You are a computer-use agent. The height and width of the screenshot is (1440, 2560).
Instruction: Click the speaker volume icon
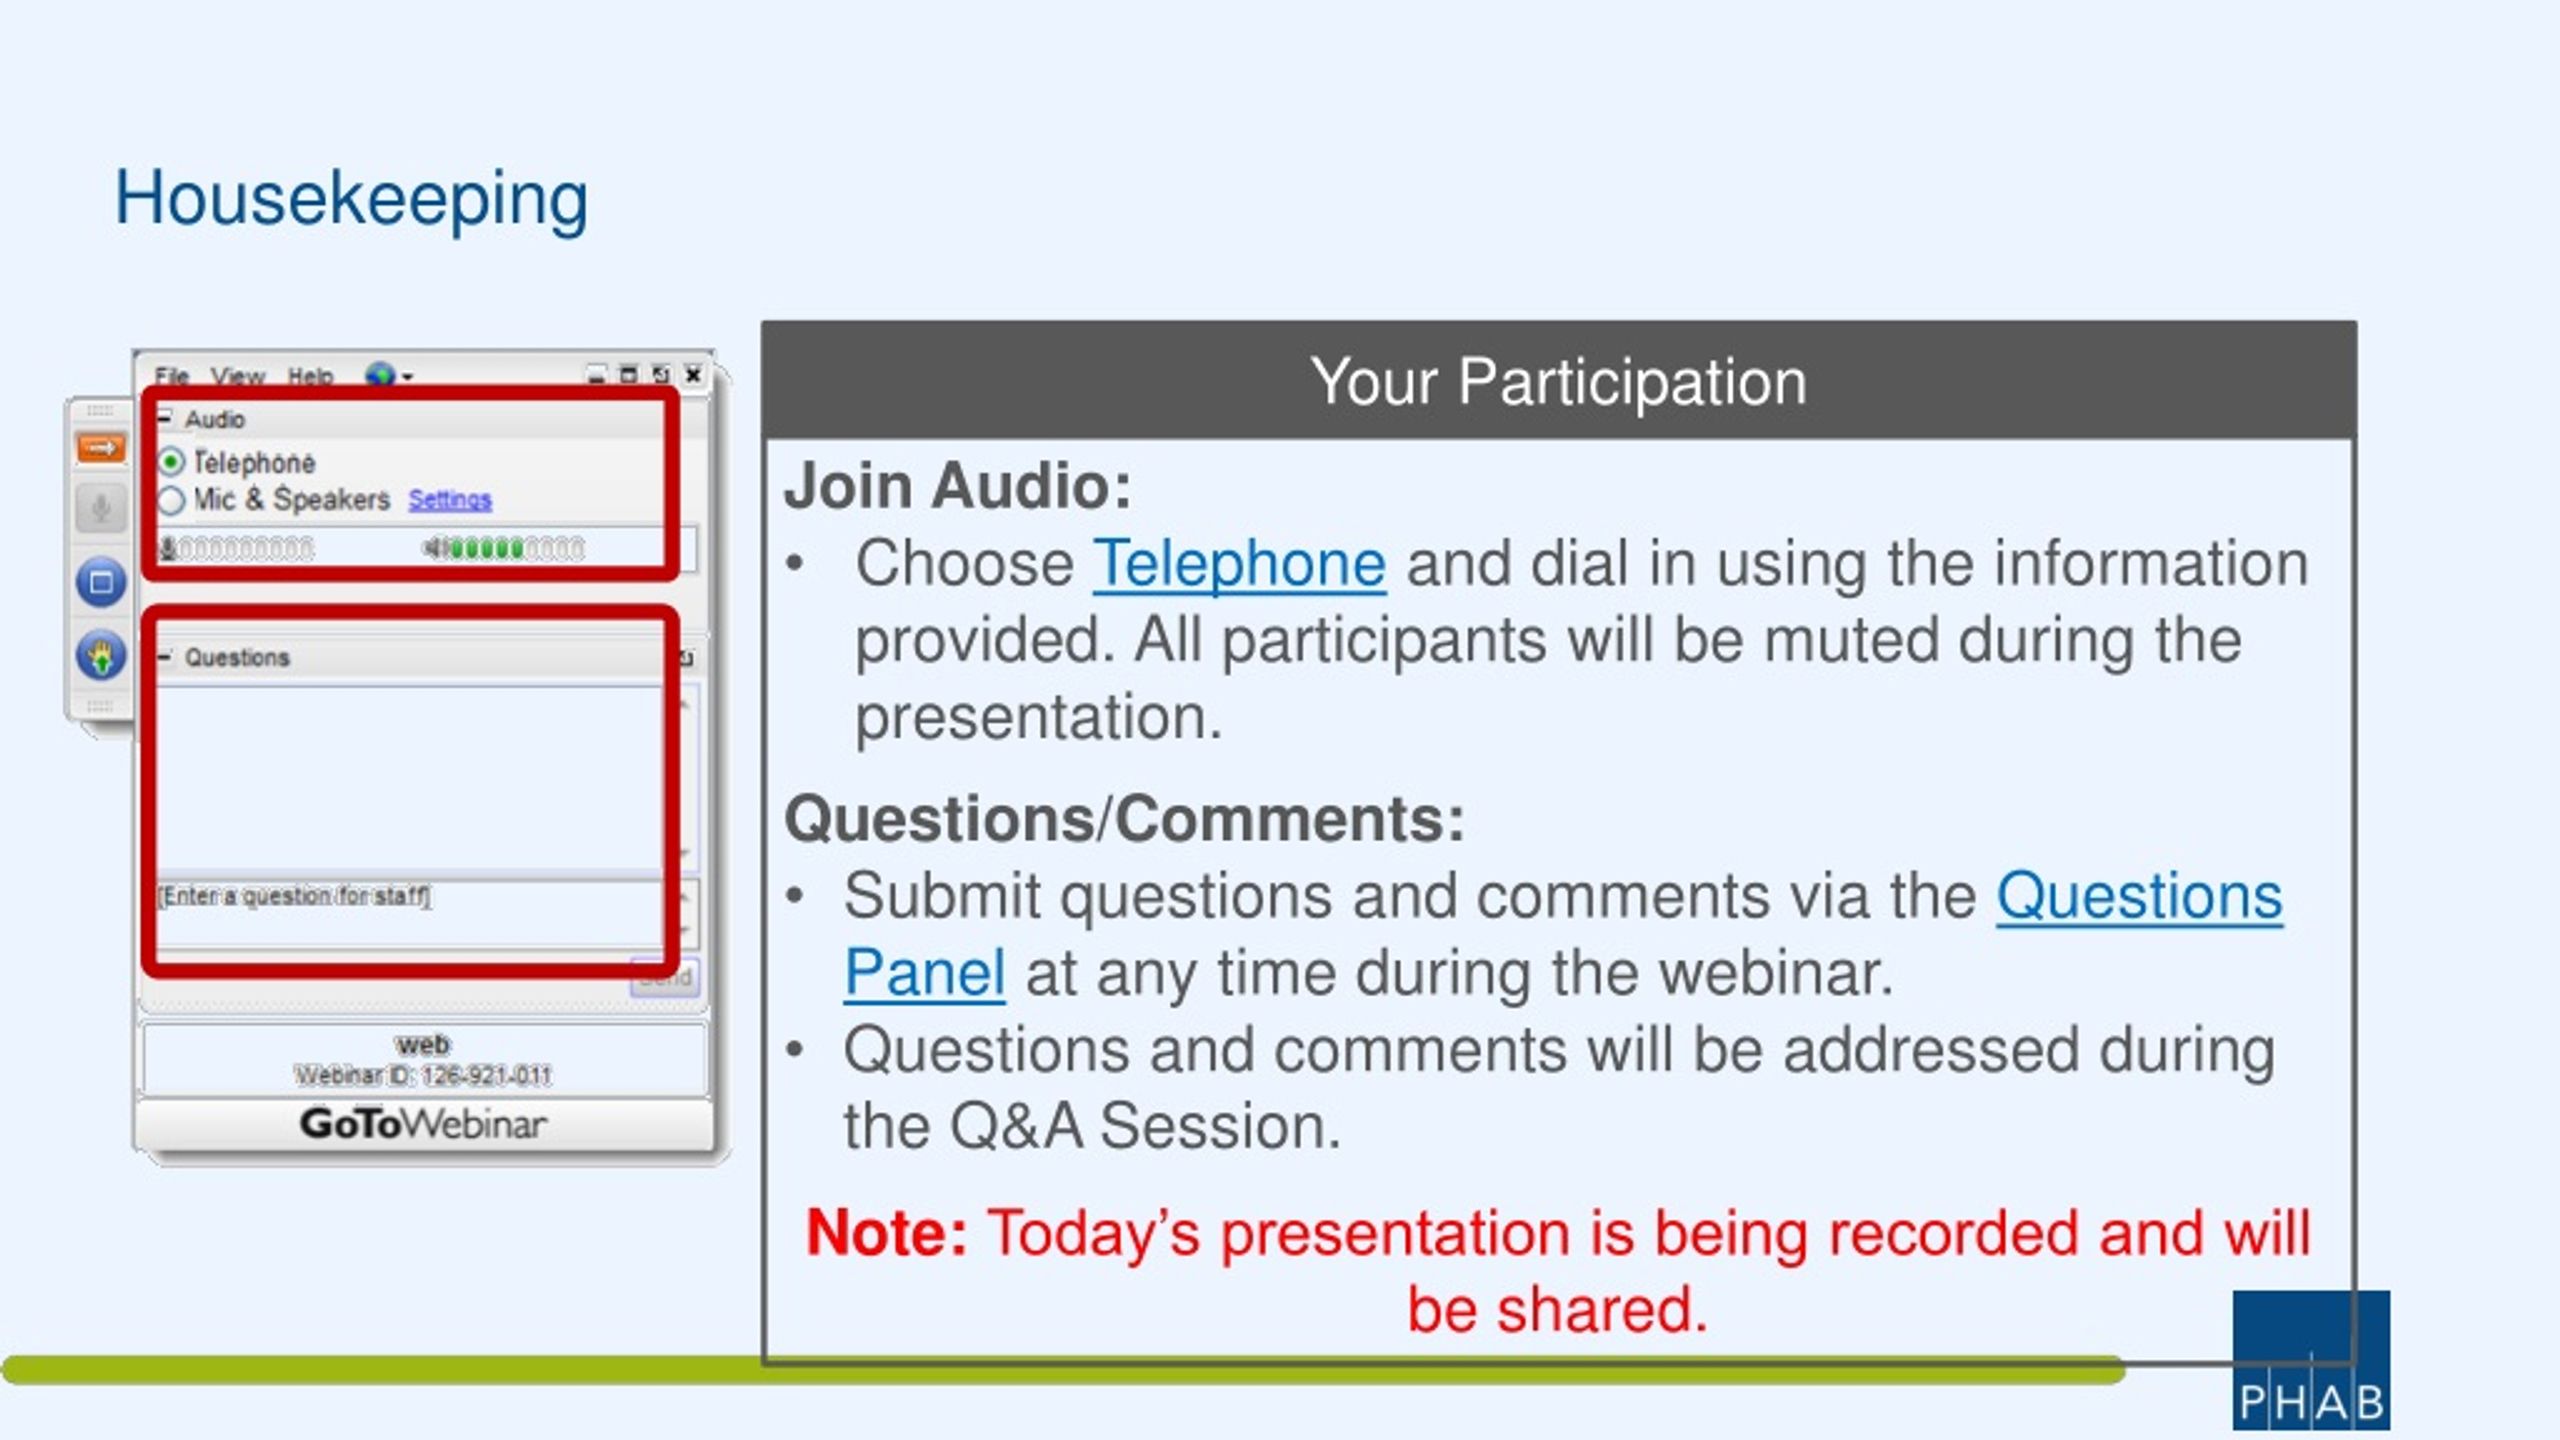tap(433, 548)
